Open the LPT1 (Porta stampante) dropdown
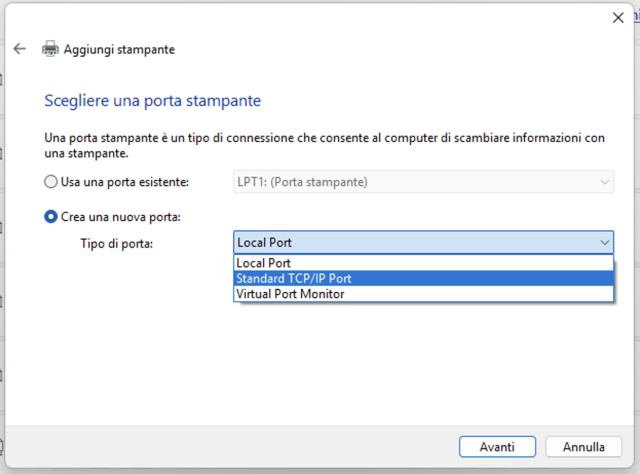 point(423,182)
